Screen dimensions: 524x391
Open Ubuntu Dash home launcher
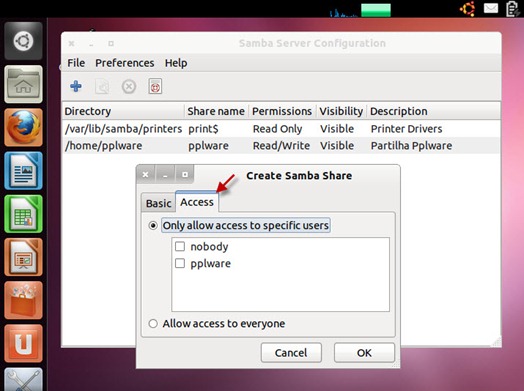23,41
